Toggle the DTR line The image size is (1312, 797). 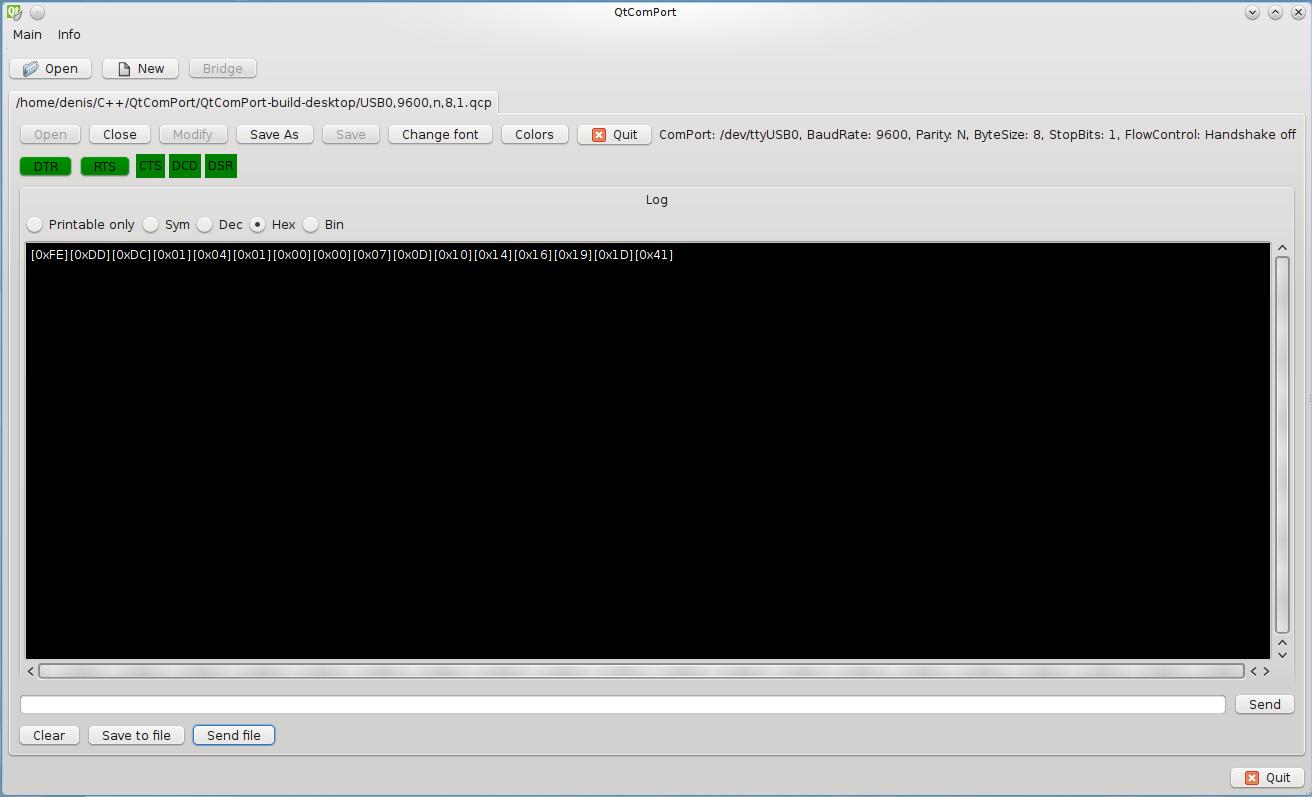(46, 166)
